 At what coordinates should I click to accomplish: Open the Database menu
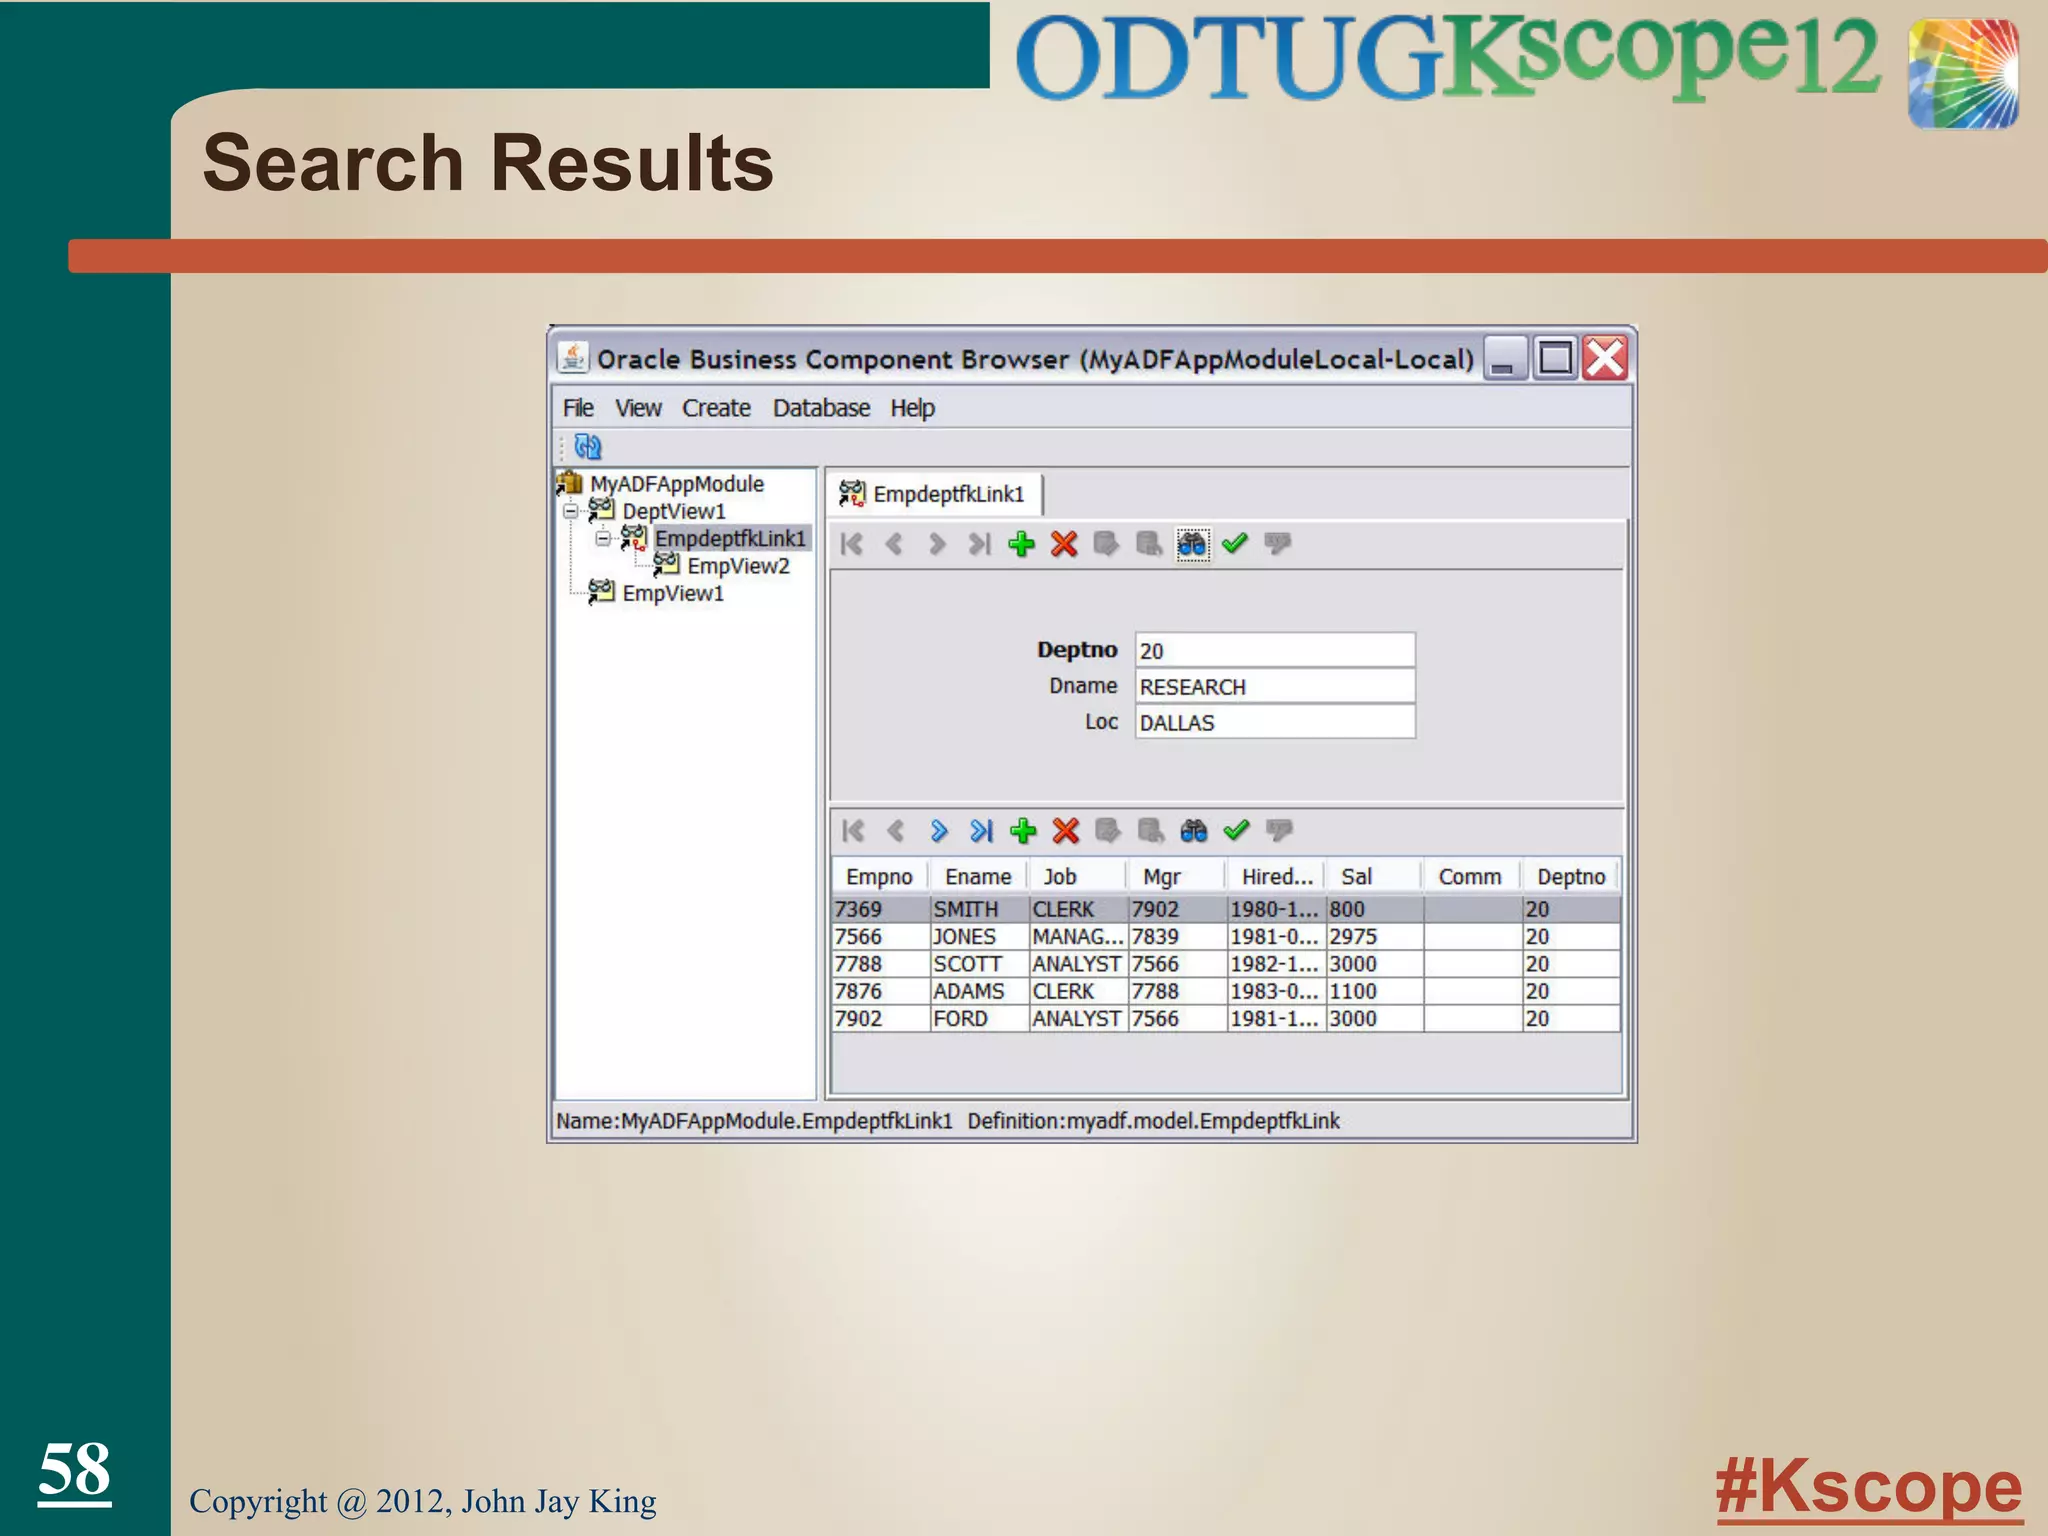[821, 408]
